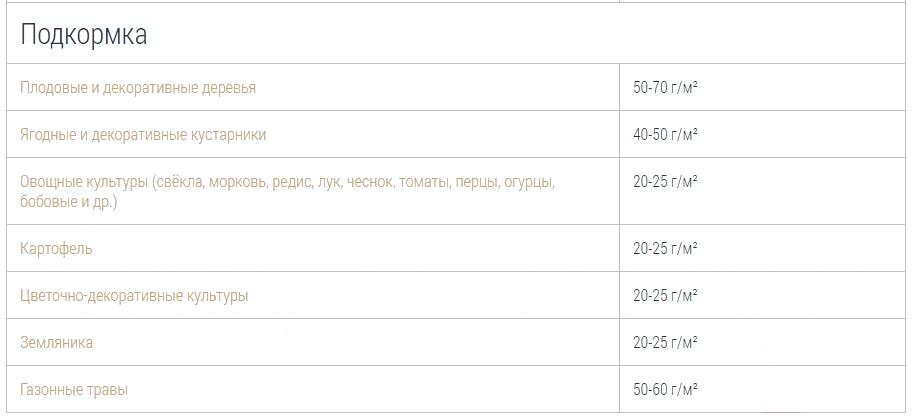Open the Ягодные и декоративные кустарники link
Screen dimensions: 912x416
143,135
